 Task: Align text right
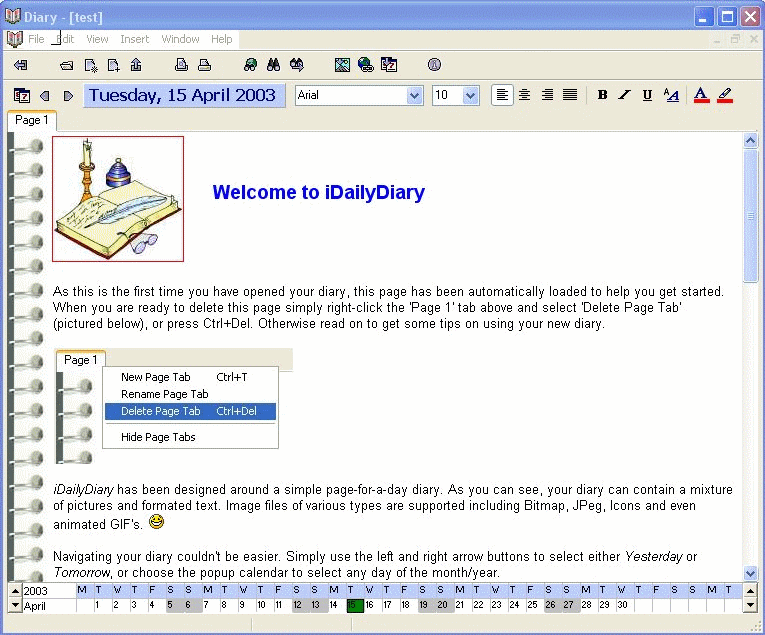tap(547, 95)
